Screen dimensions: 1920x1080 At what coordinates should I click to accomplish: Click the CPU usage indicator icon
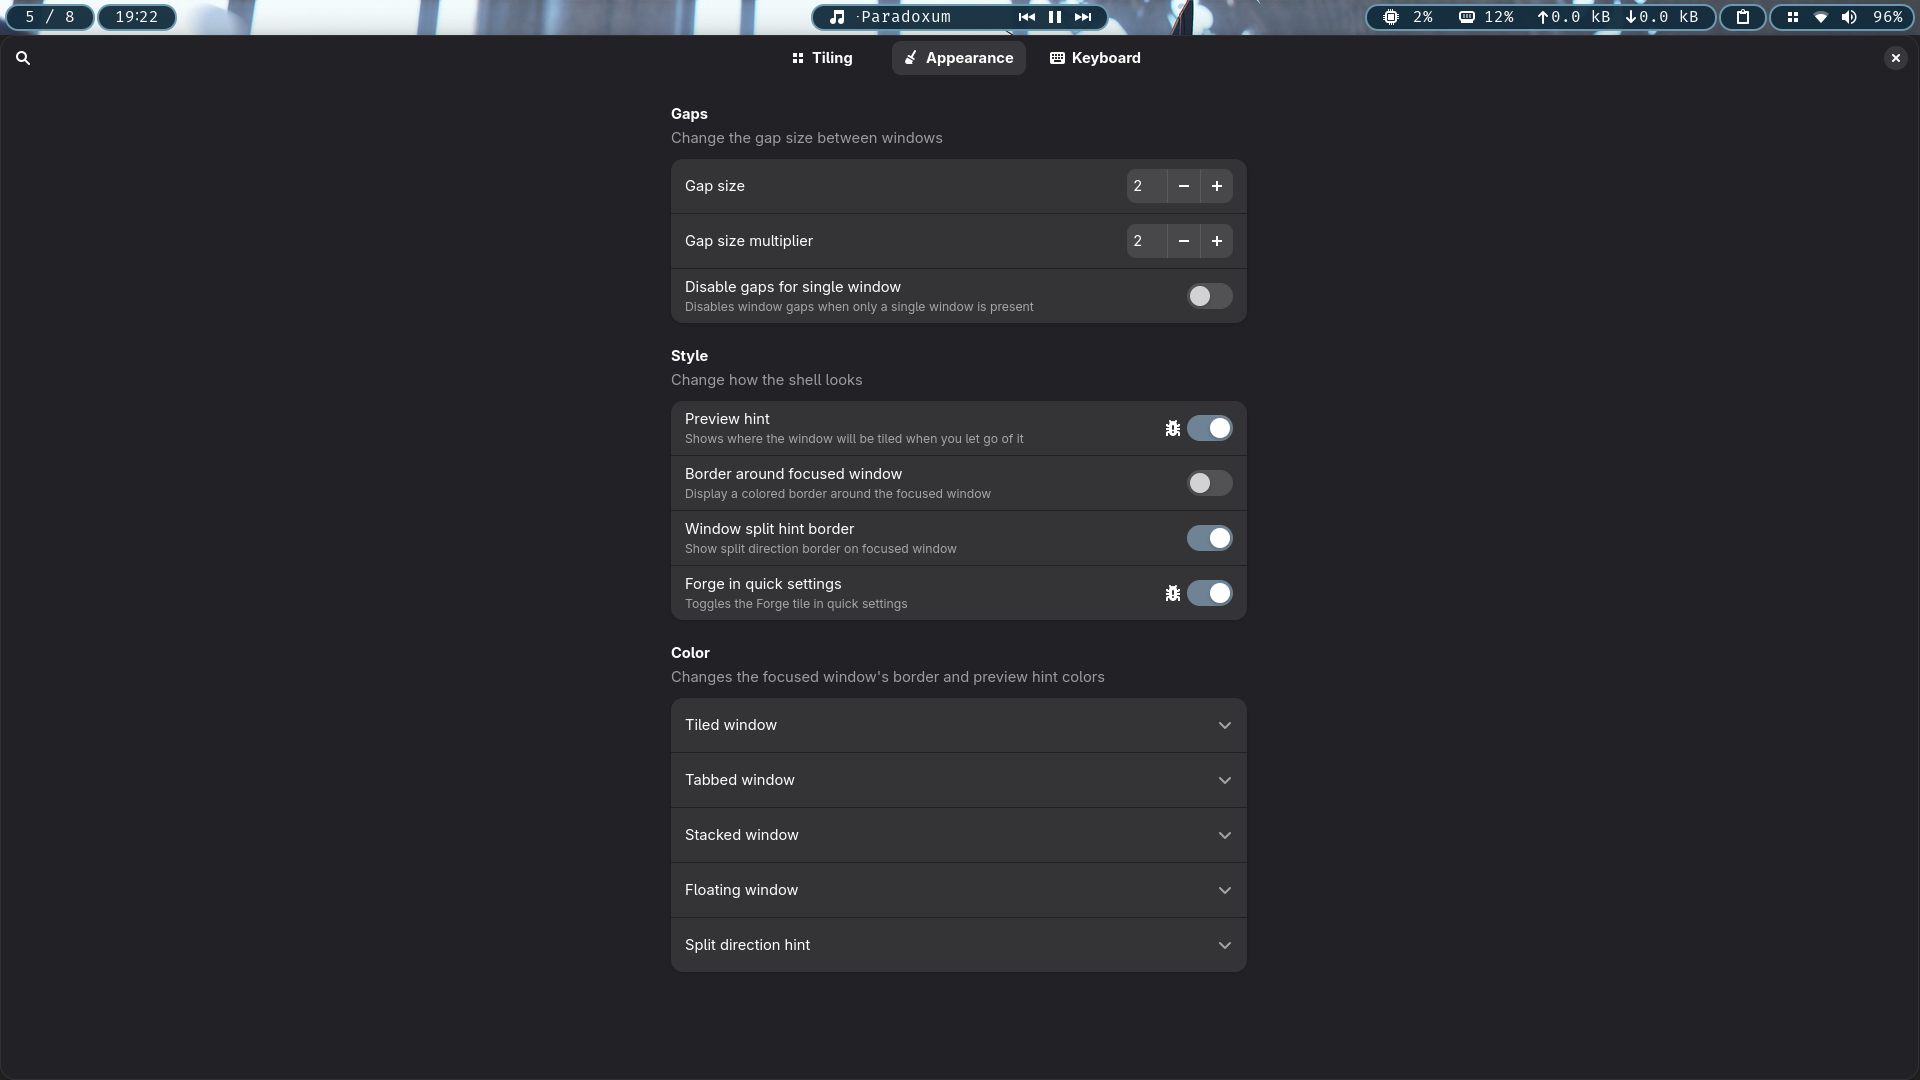1390,17
